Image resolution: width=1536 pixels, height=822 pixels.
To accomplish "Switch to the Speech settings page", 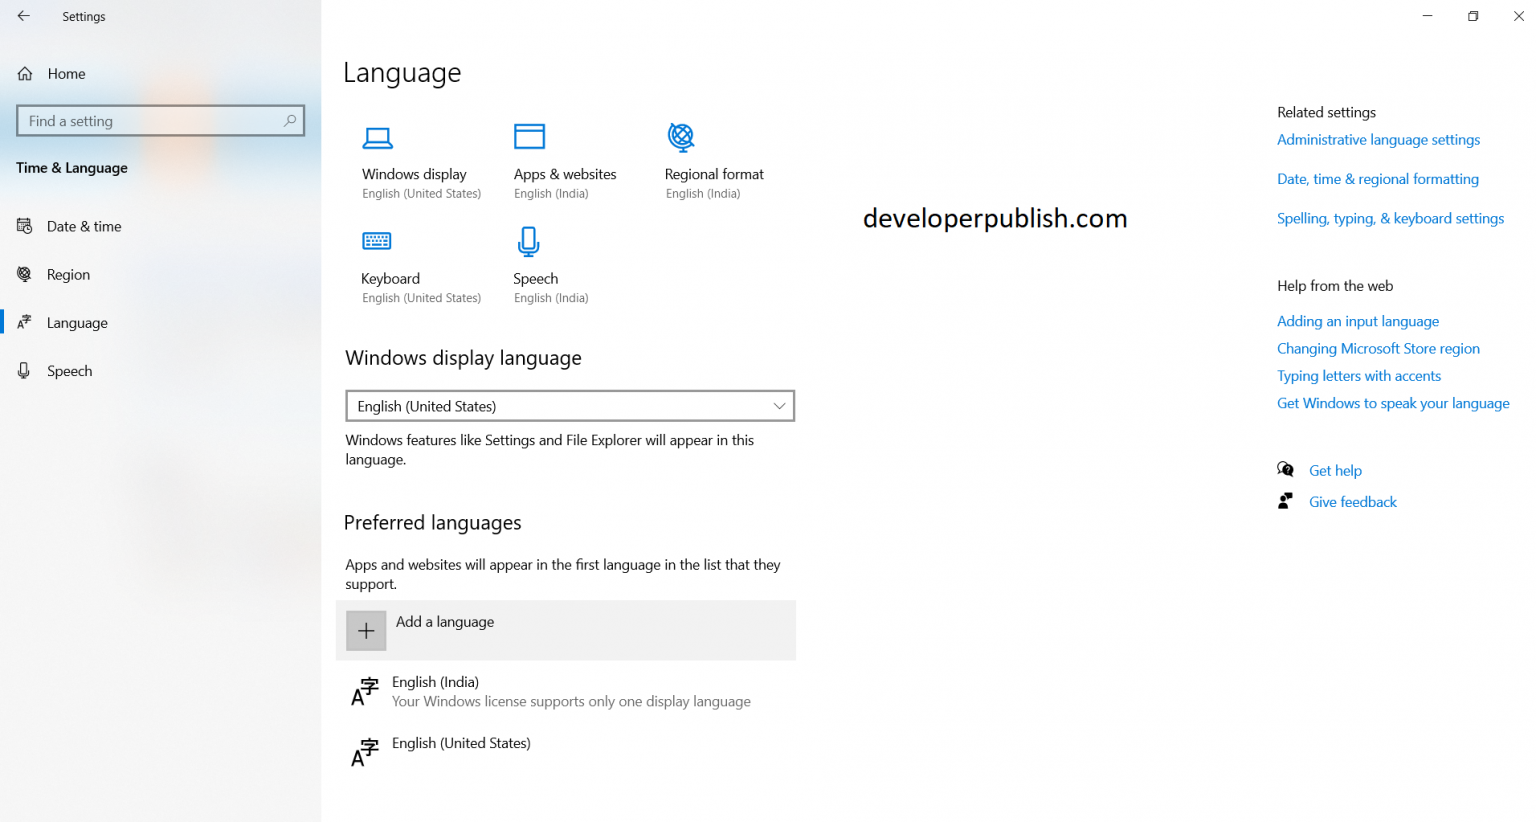I will pyautogui.click(x=69, y=370).
